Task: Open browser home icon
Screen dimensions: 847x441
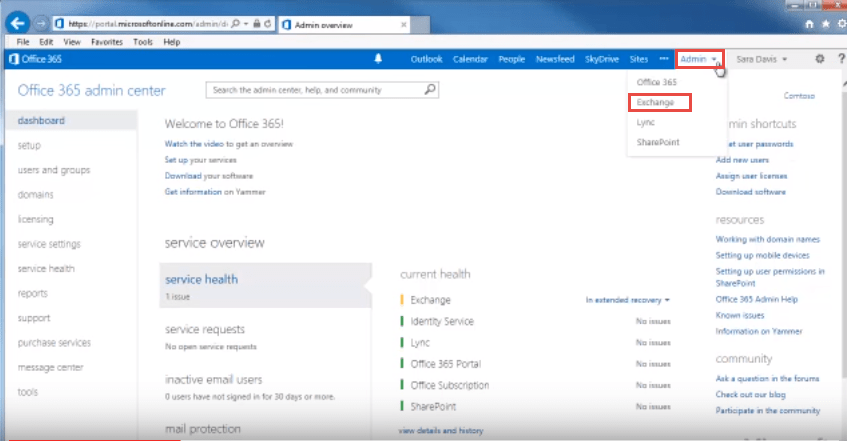Action: click(x=809, y=24)
